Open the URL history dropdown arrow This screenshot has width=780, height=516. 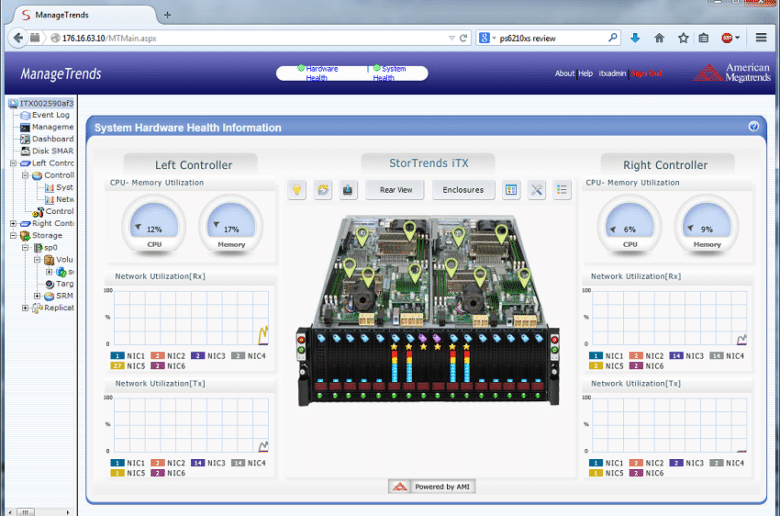[452, 38]
